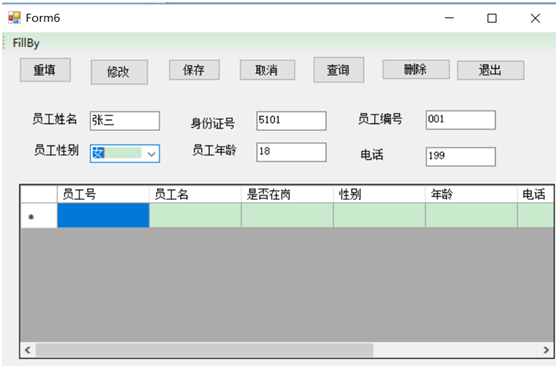Image resolution: width=558 pixels, height=368 pixels.
Task: Minimize the Form6 window
Action: (x=449, y=18)
